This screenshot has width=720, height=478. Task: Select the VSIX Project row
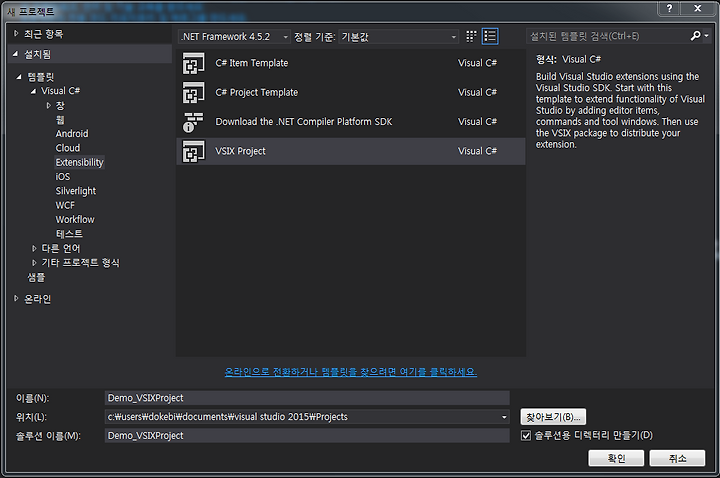(351, 151)
